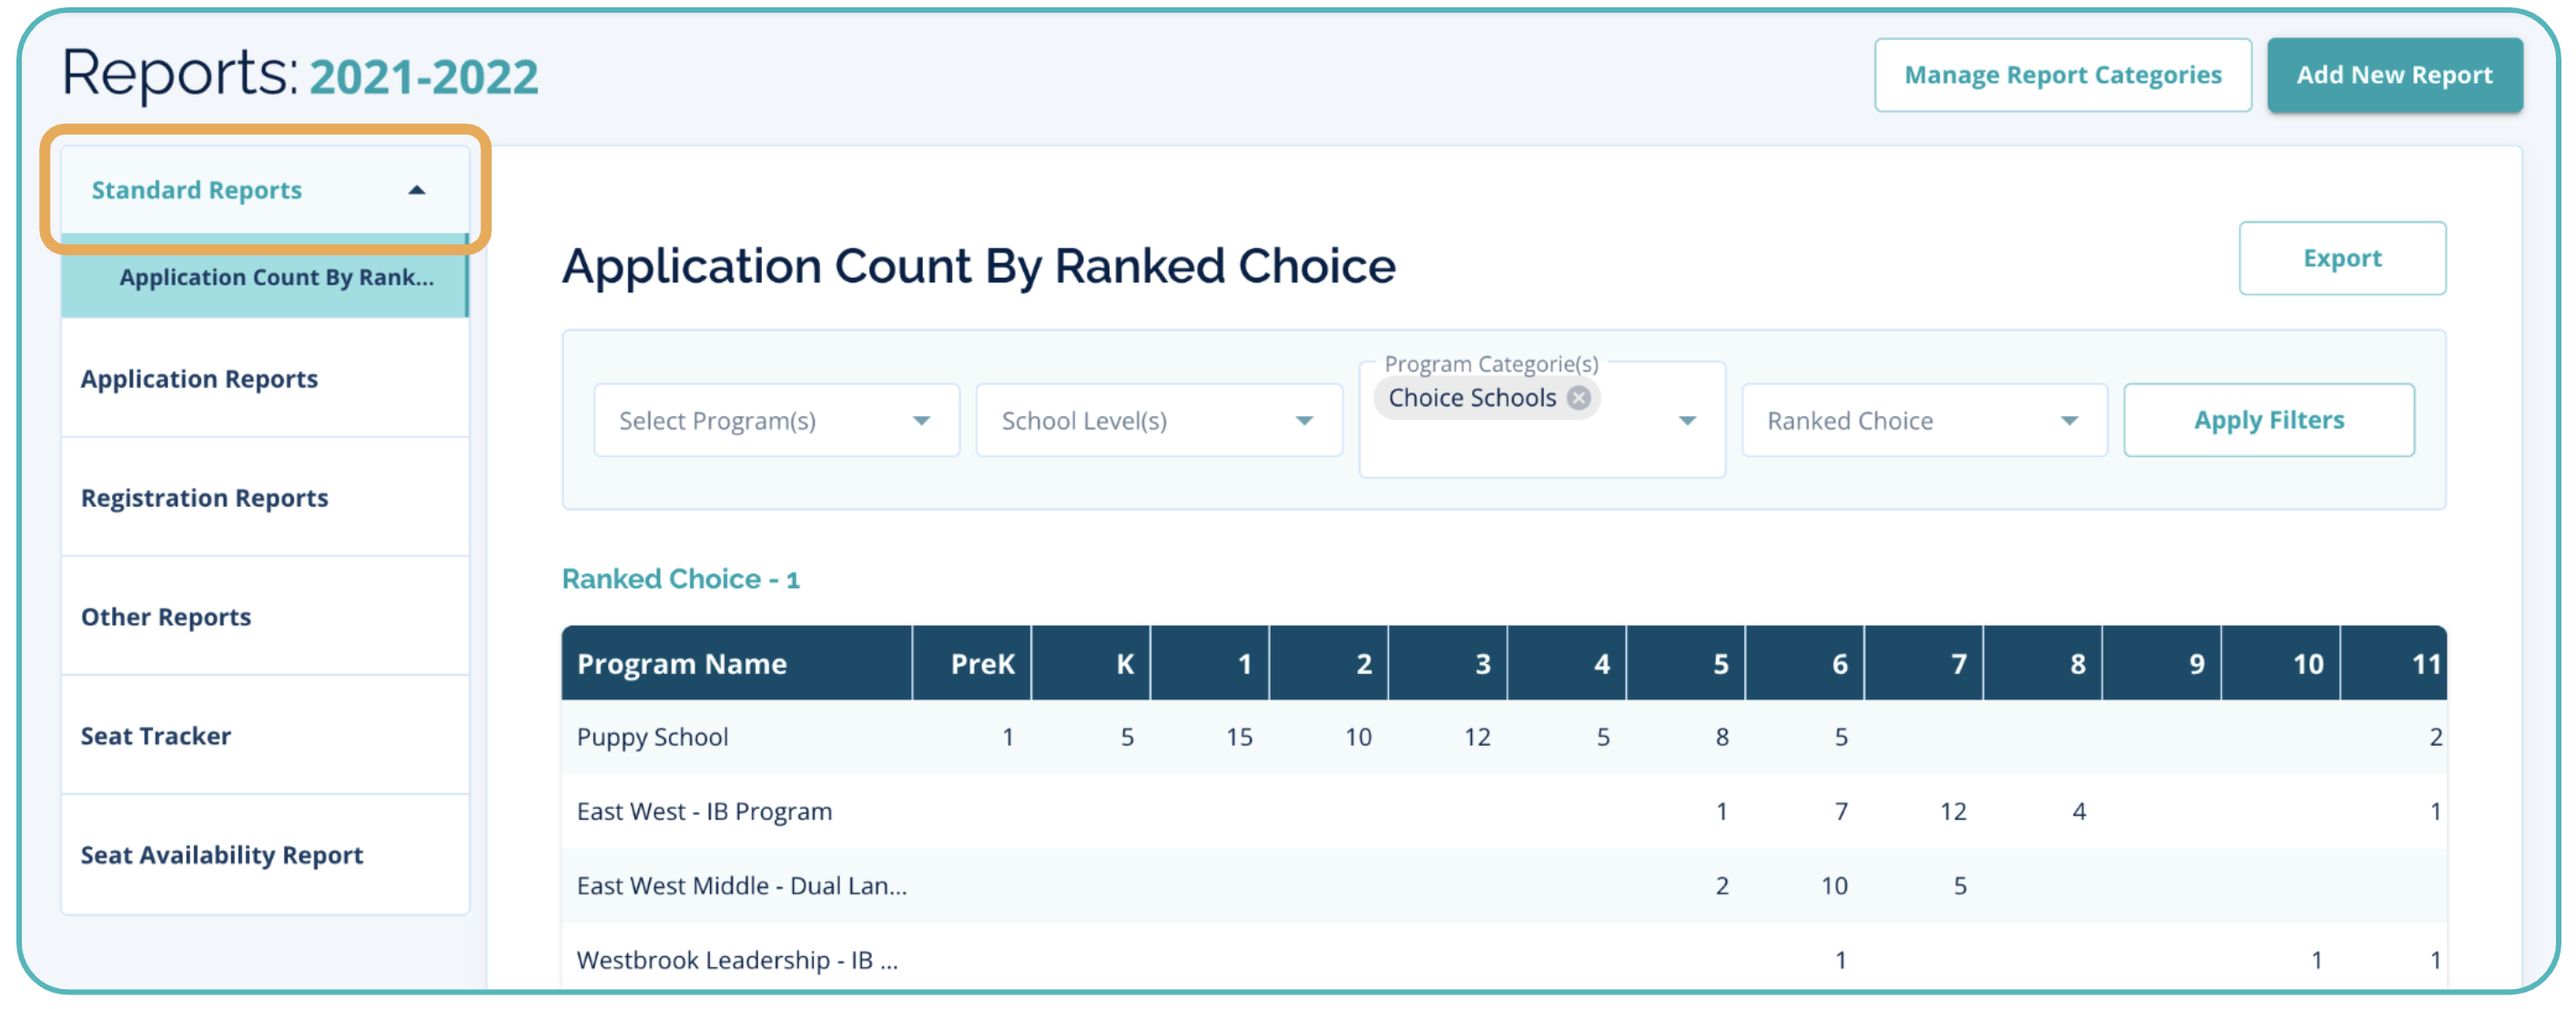Export the Application Count report
The image size is (2576, 1009).
point(2341,258)
